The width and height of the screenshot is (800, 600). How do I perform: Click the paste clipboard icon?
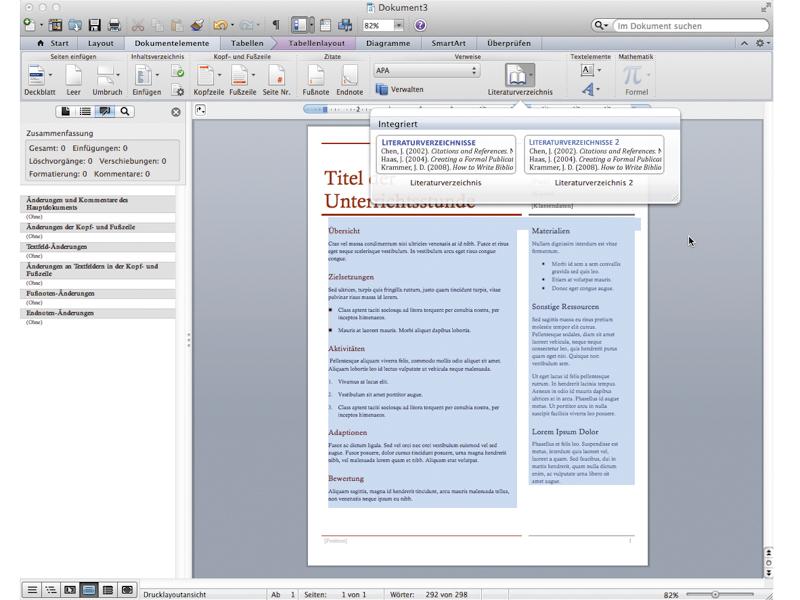pyautogui.click(x=177, y=25)
